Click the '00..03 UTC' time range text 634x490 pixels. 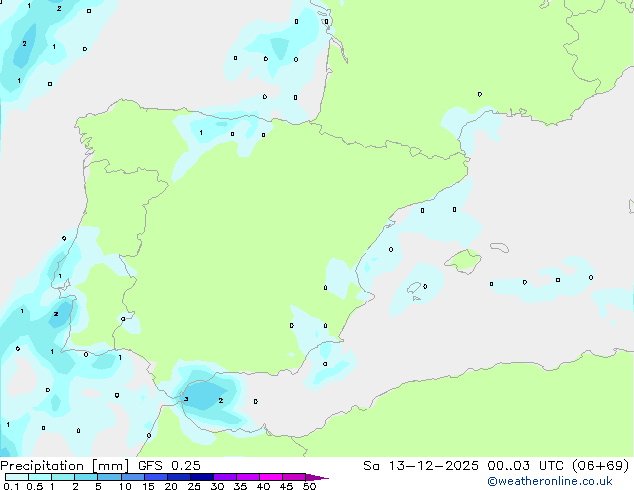click(x=525, y=466)
